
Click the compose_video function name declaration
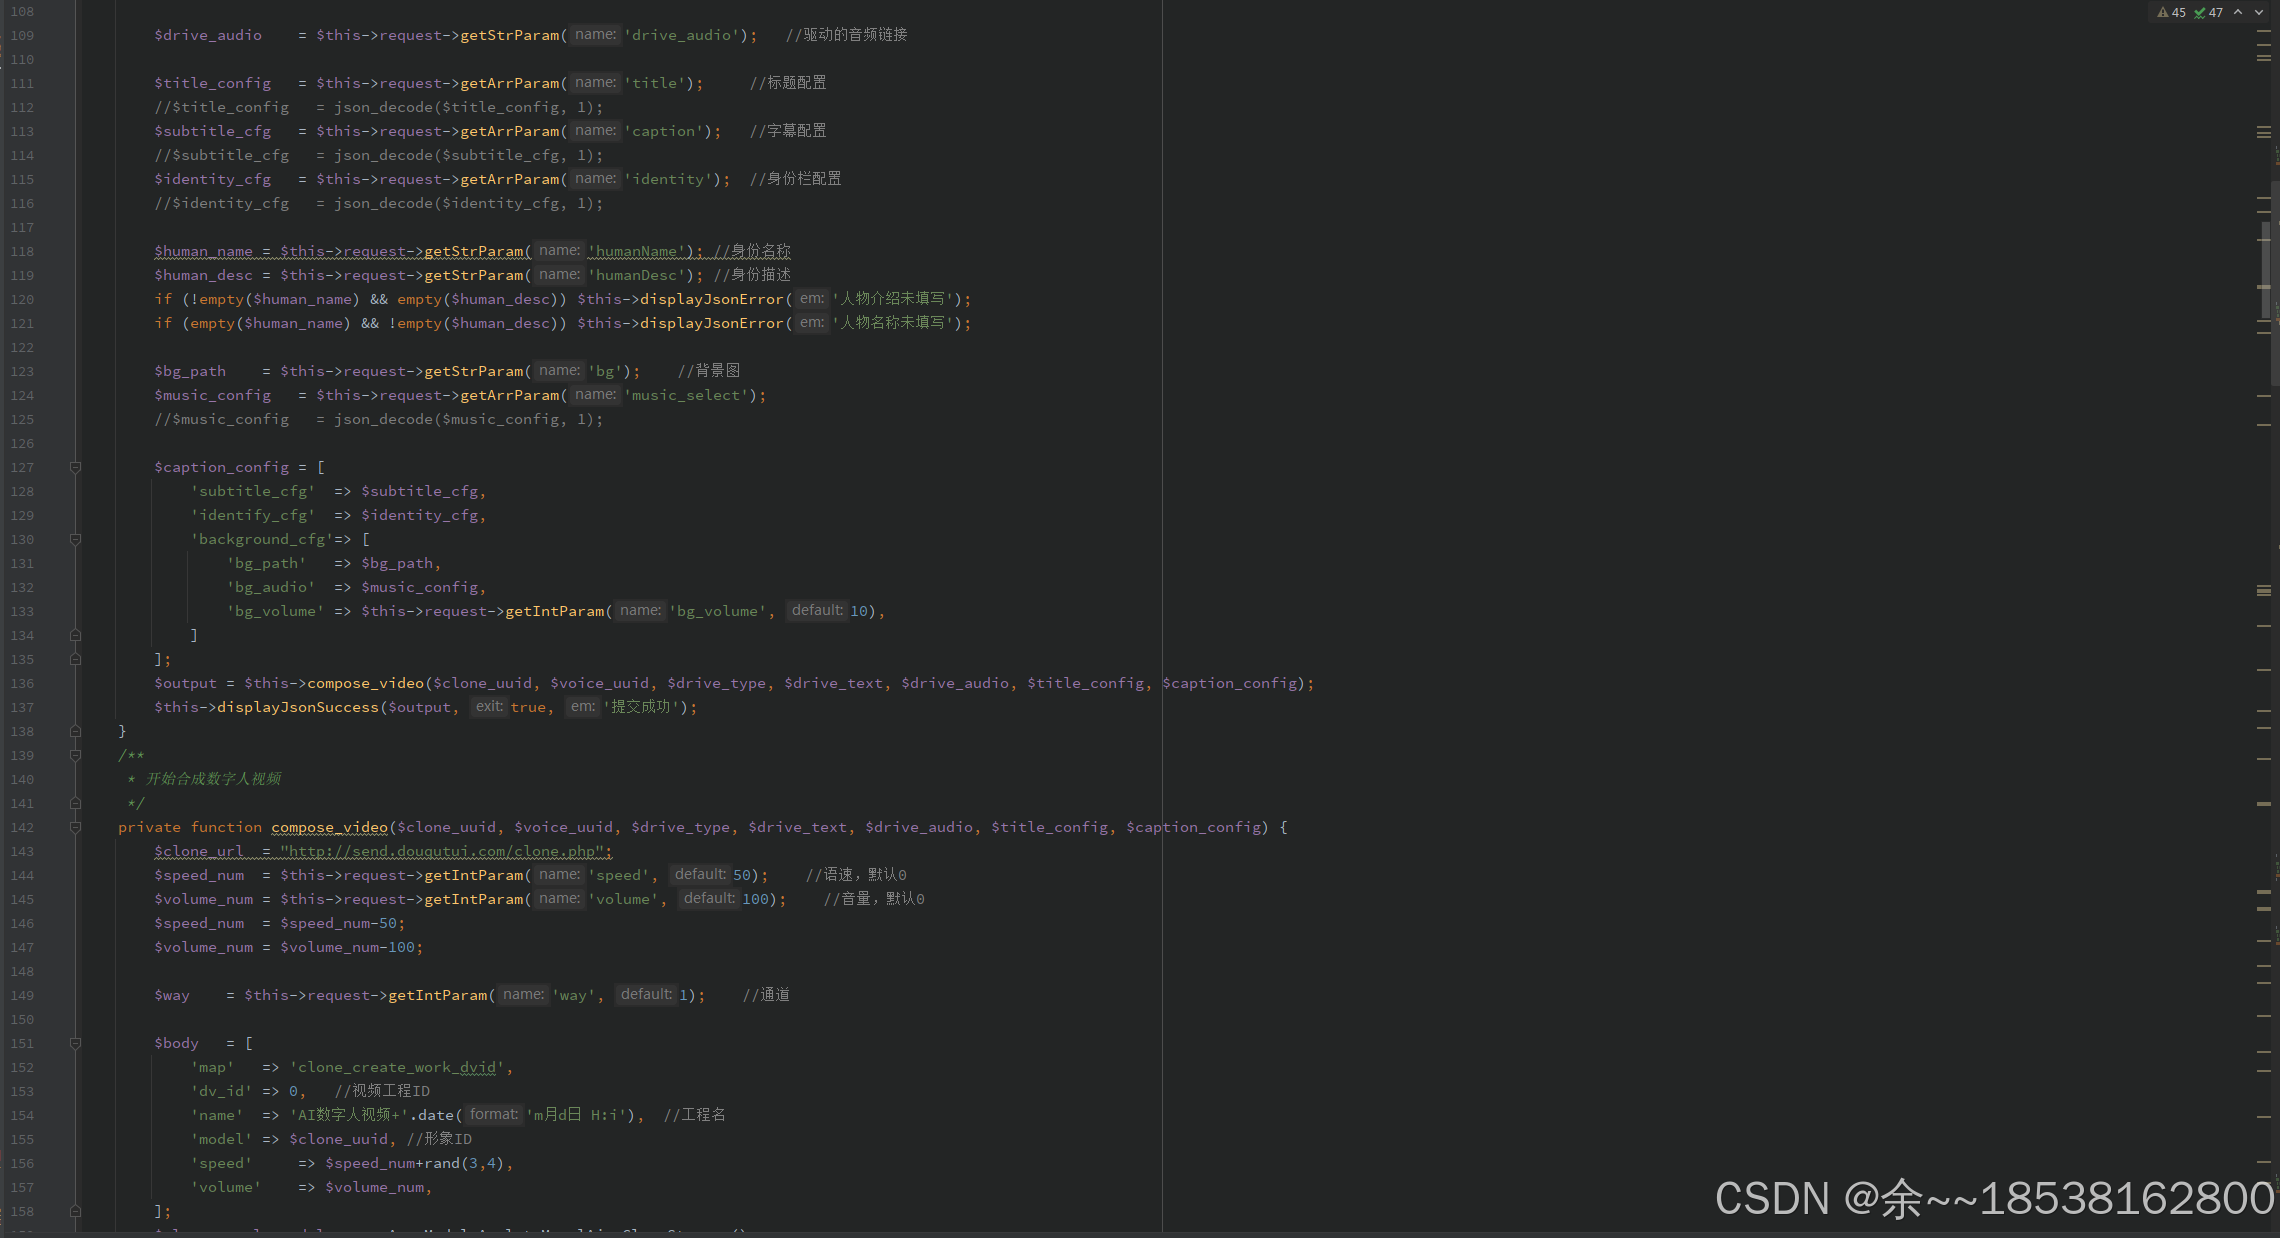(329, 827)
